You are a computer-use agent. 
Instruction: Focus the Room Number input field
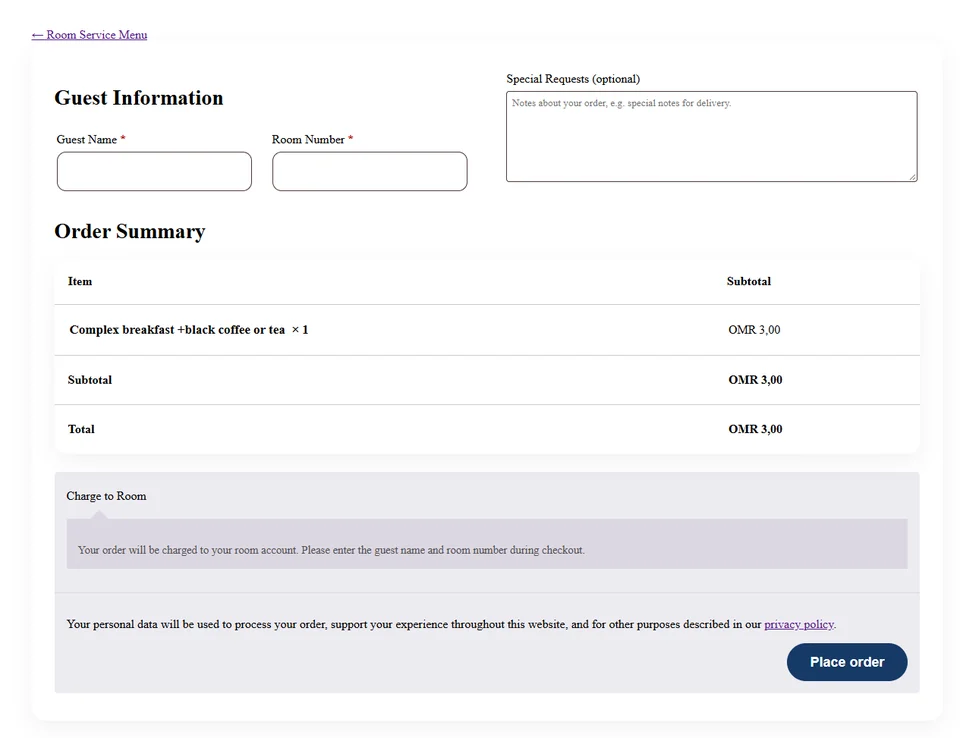(370, 171)
